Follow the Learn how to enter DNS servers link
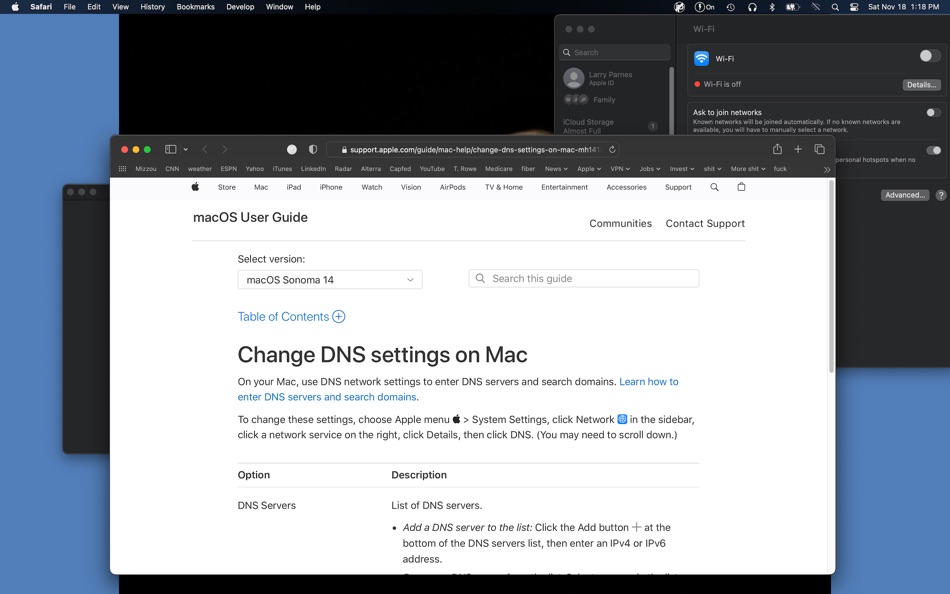 [x=648, y=381]
